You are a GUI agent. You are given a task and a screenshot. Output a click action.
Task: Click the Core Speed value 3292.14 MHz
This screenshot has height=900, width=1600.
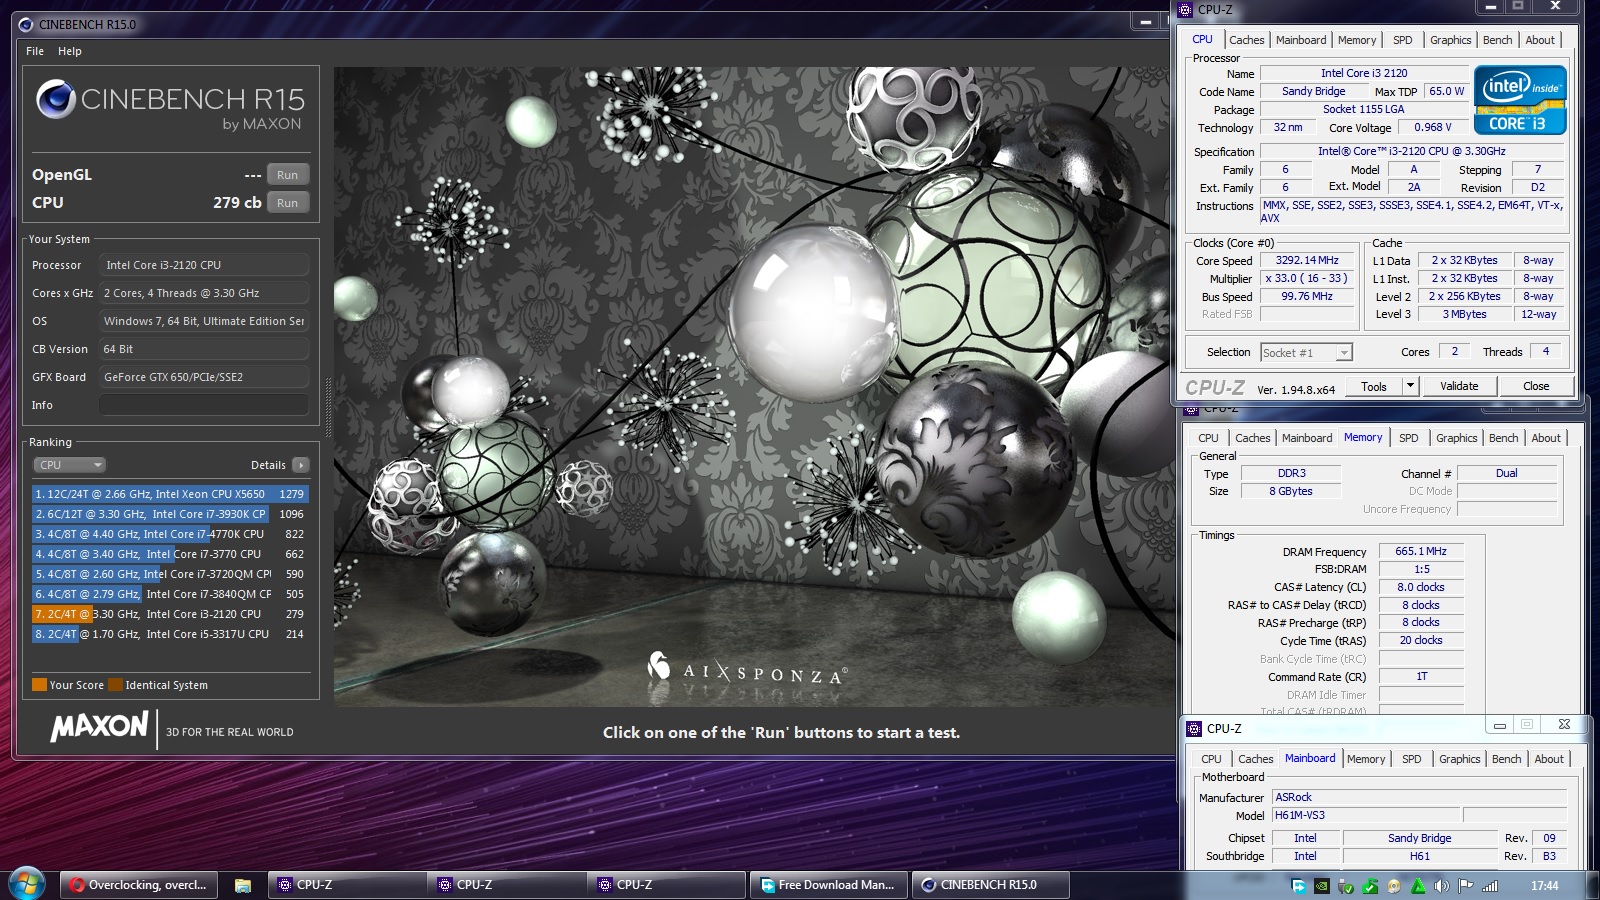1307,260
